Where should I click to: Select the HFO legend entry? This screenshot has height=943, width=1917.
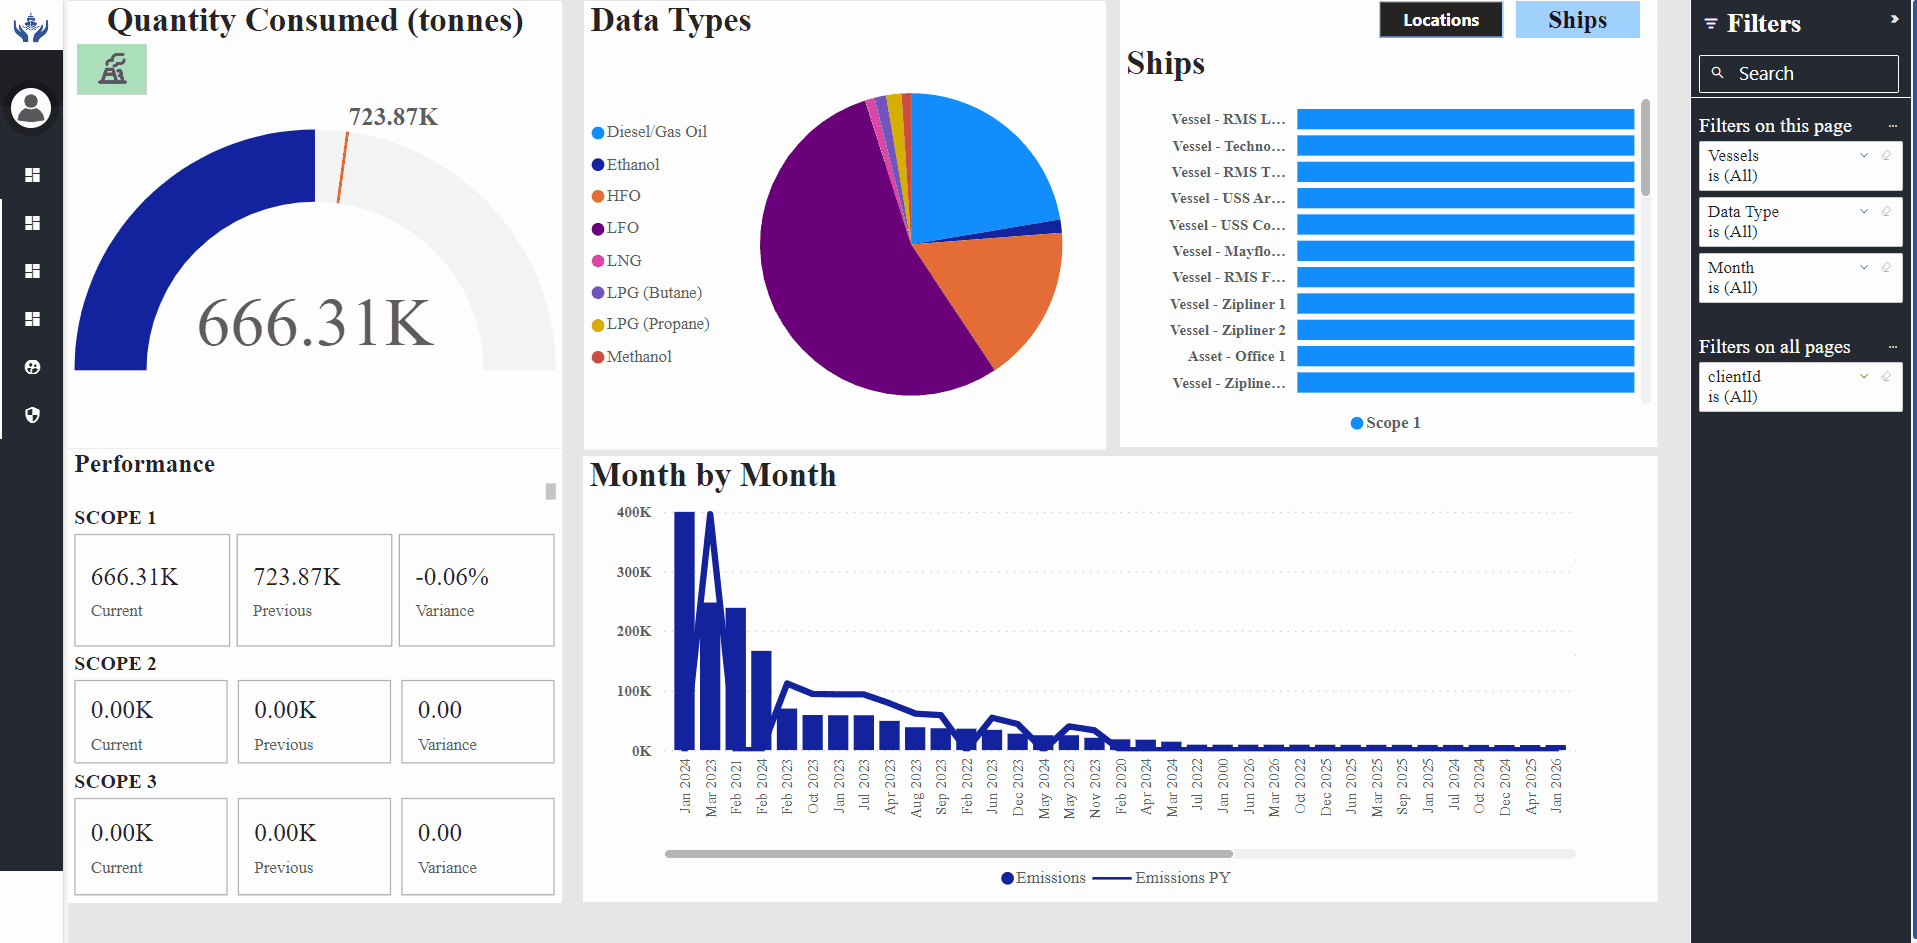pyautogui.click(x=623, y=196)
